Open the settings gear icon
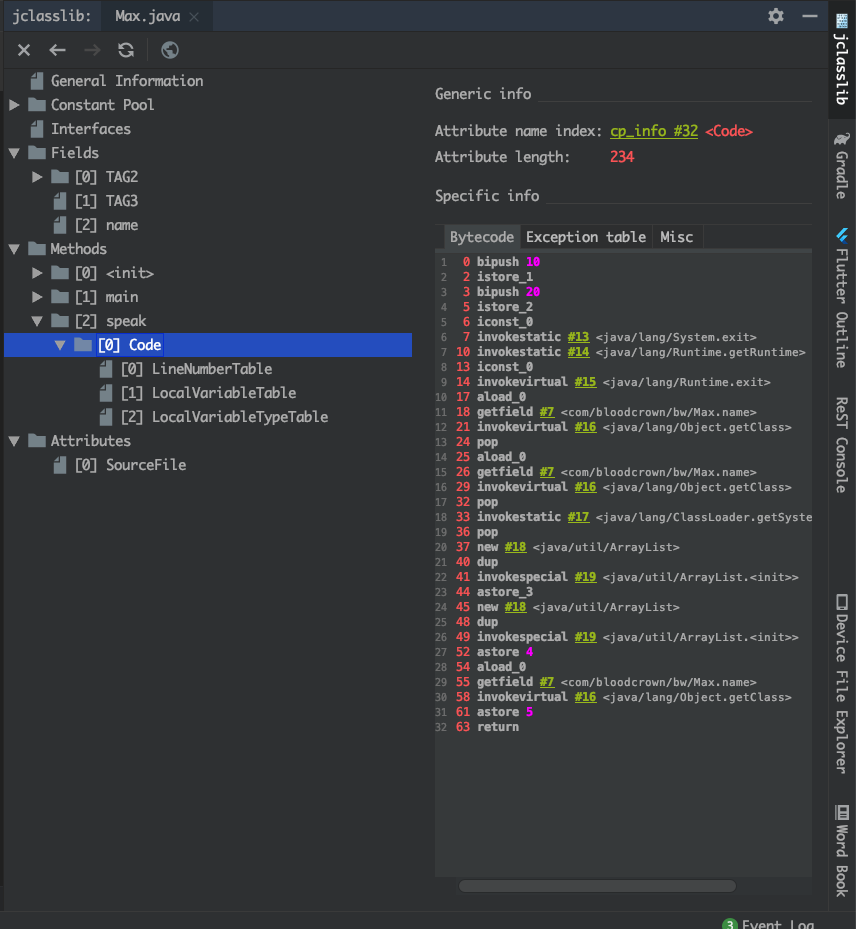This screenshot has height=929, width=856. (776, 16)
